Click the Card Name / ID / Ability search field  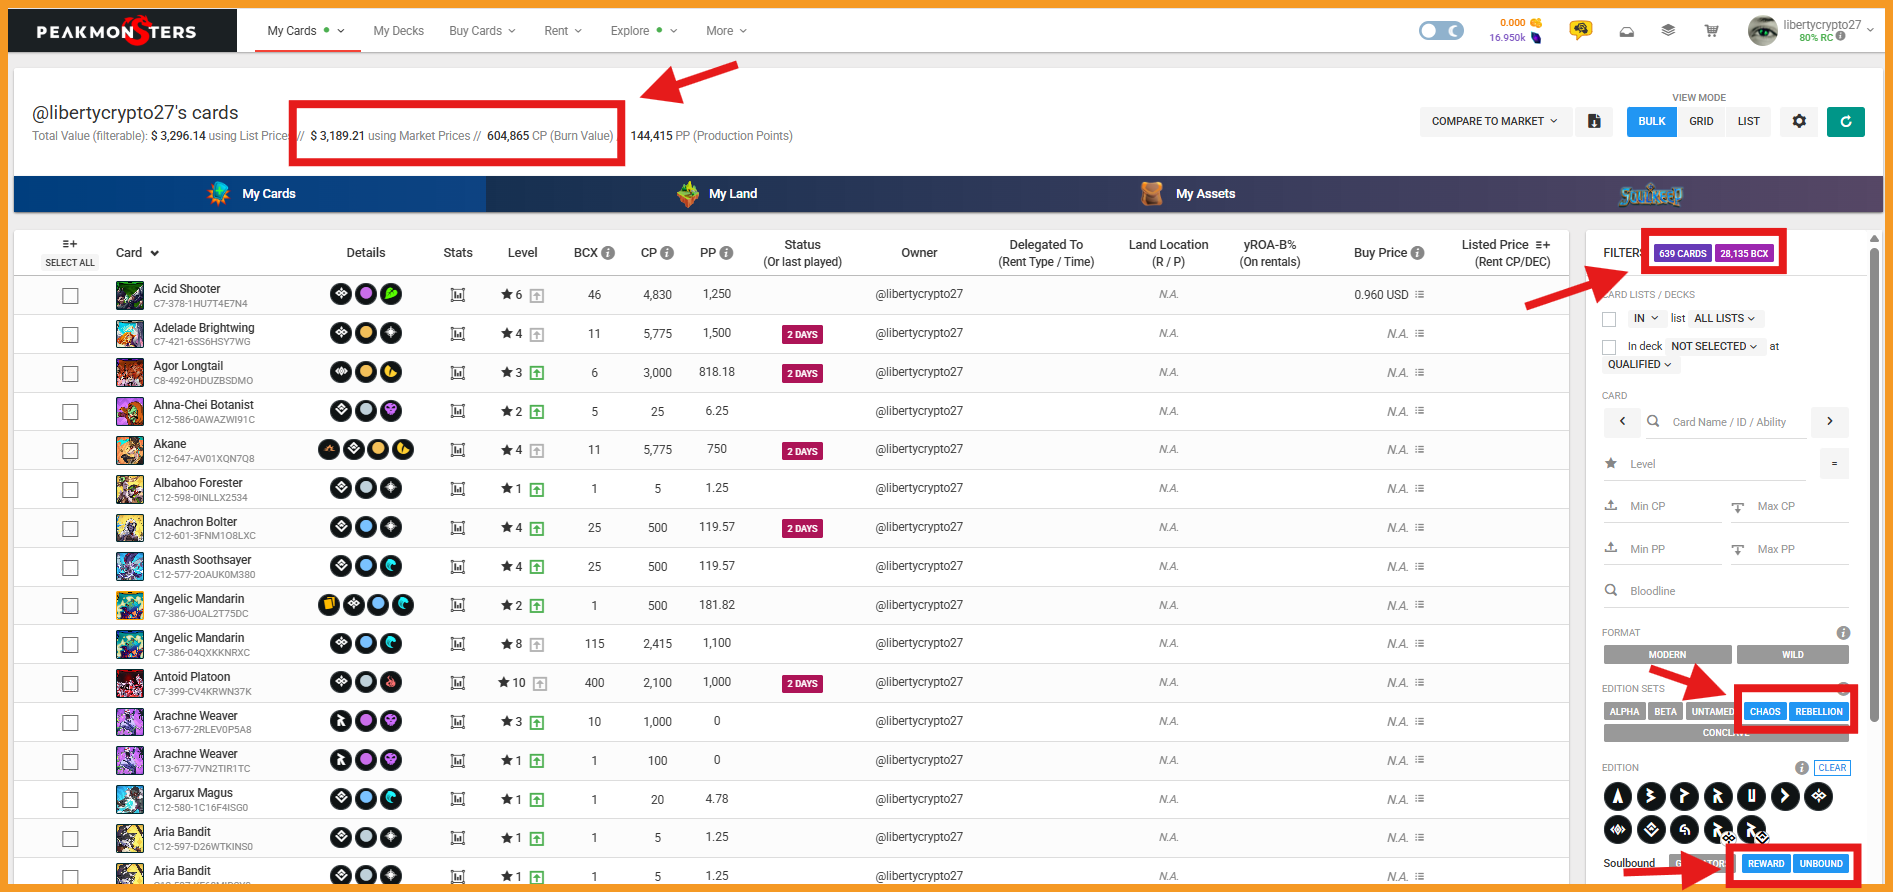(x=1729, y=422)
